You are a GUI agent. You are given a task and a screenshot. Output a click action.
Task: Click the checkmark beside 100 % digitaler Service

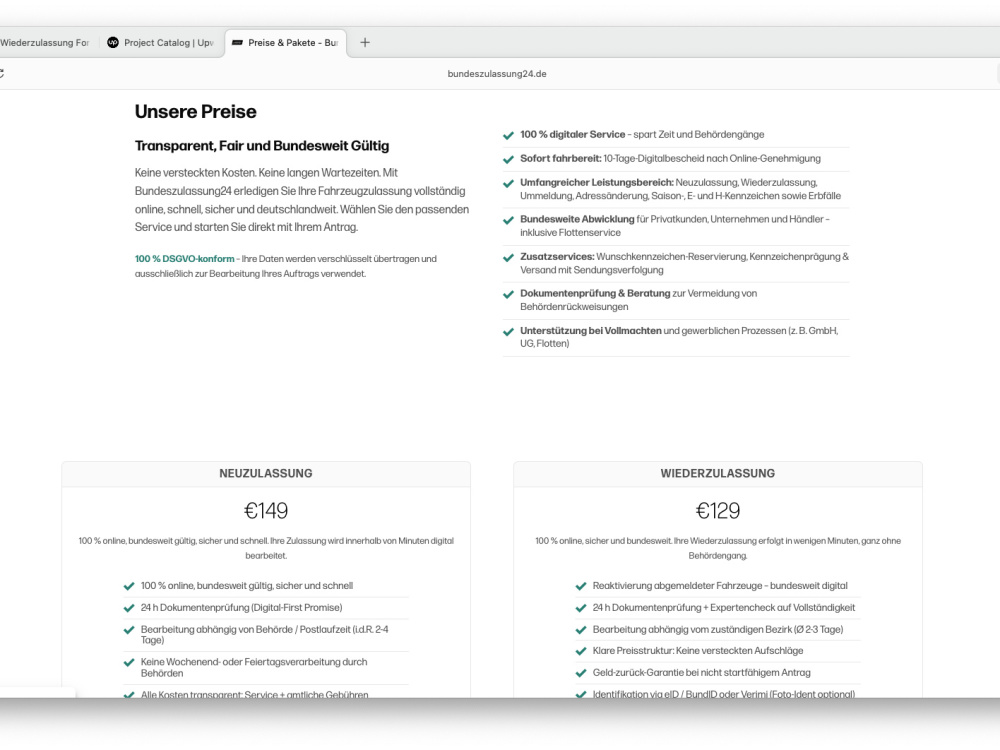(508, 135)
